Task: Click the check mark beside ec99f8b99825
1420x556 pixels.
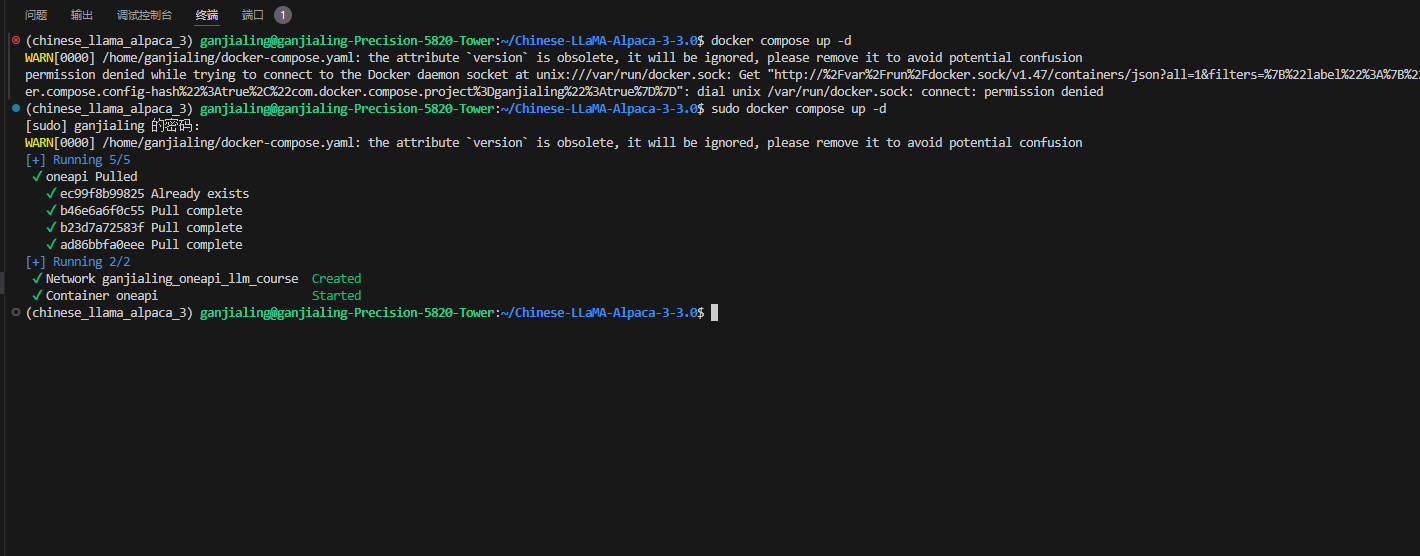Action: [51, 194]
